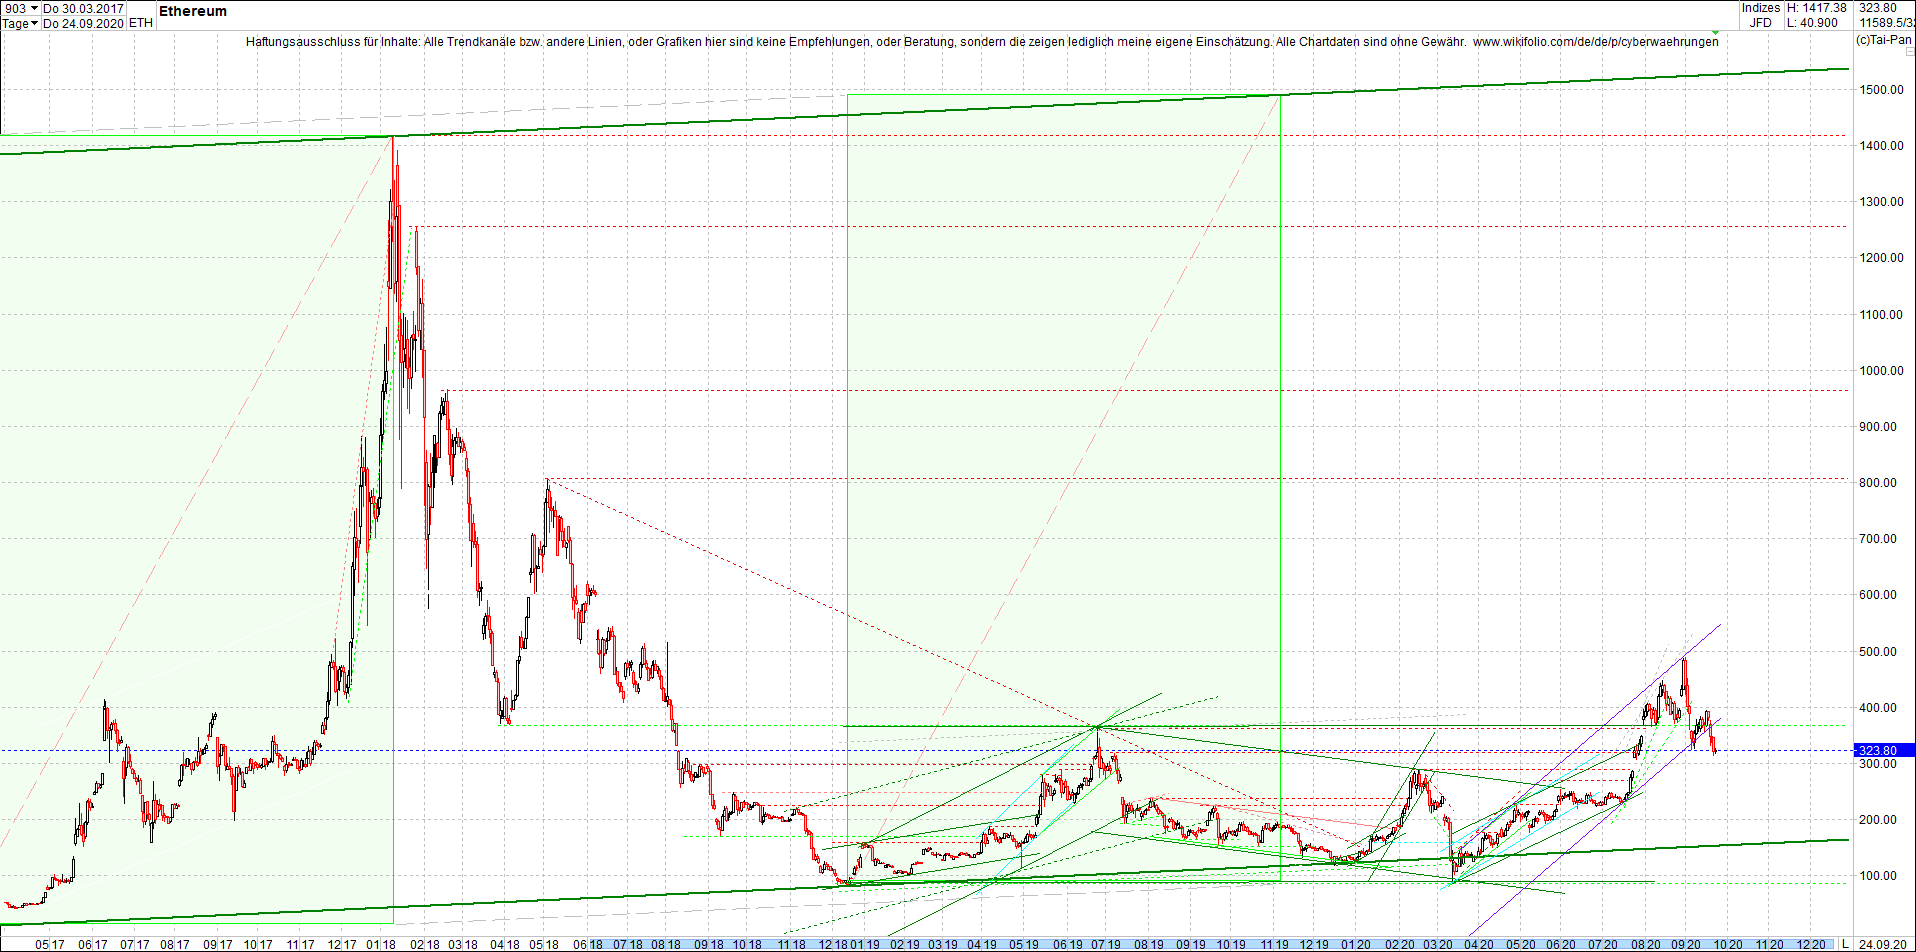Click the 500.00 price axis label
The width and height of the screenshot is (1916, 952).
[x=1878, y=651]
